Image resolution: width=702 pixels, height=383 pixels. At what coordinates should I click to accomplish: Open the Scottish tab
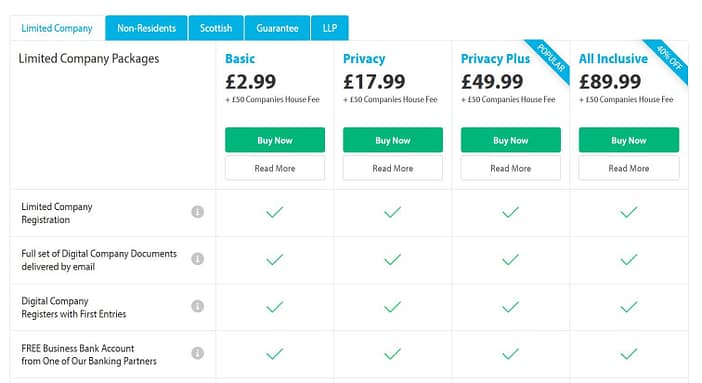coord(216,28)
